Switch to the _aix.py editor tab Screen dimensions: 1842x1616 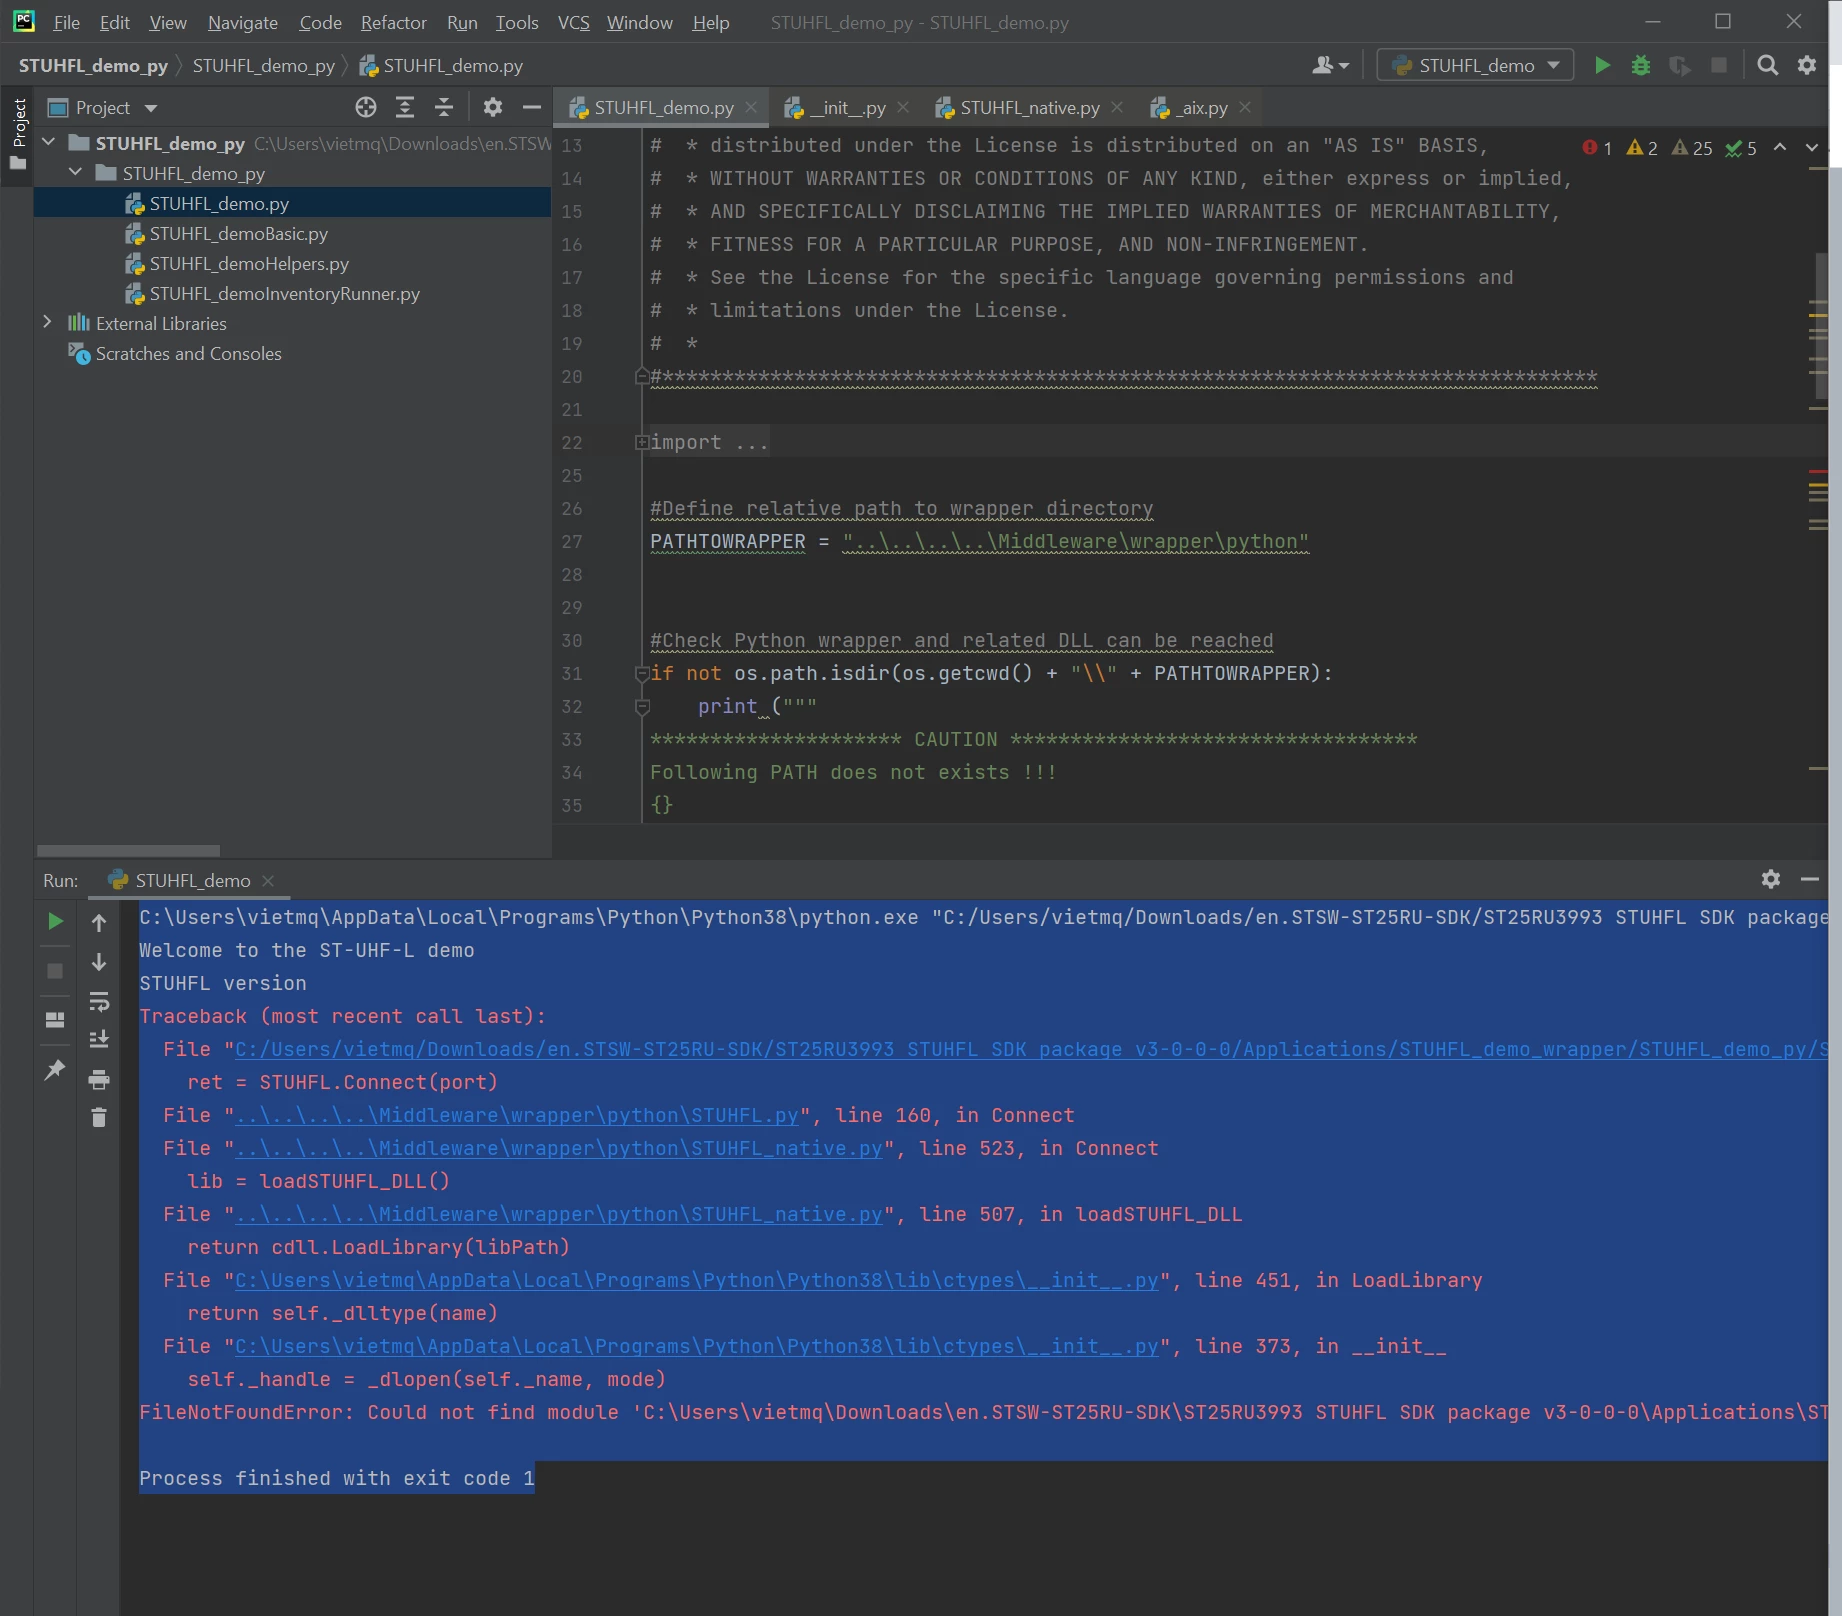click(1202, 107)
